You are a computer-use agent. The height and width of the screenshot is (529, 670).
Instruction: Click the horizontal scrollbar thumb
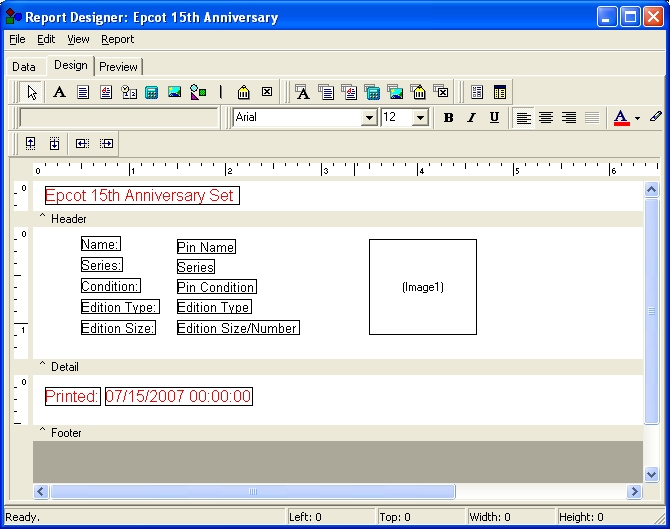tap(253, 491)
